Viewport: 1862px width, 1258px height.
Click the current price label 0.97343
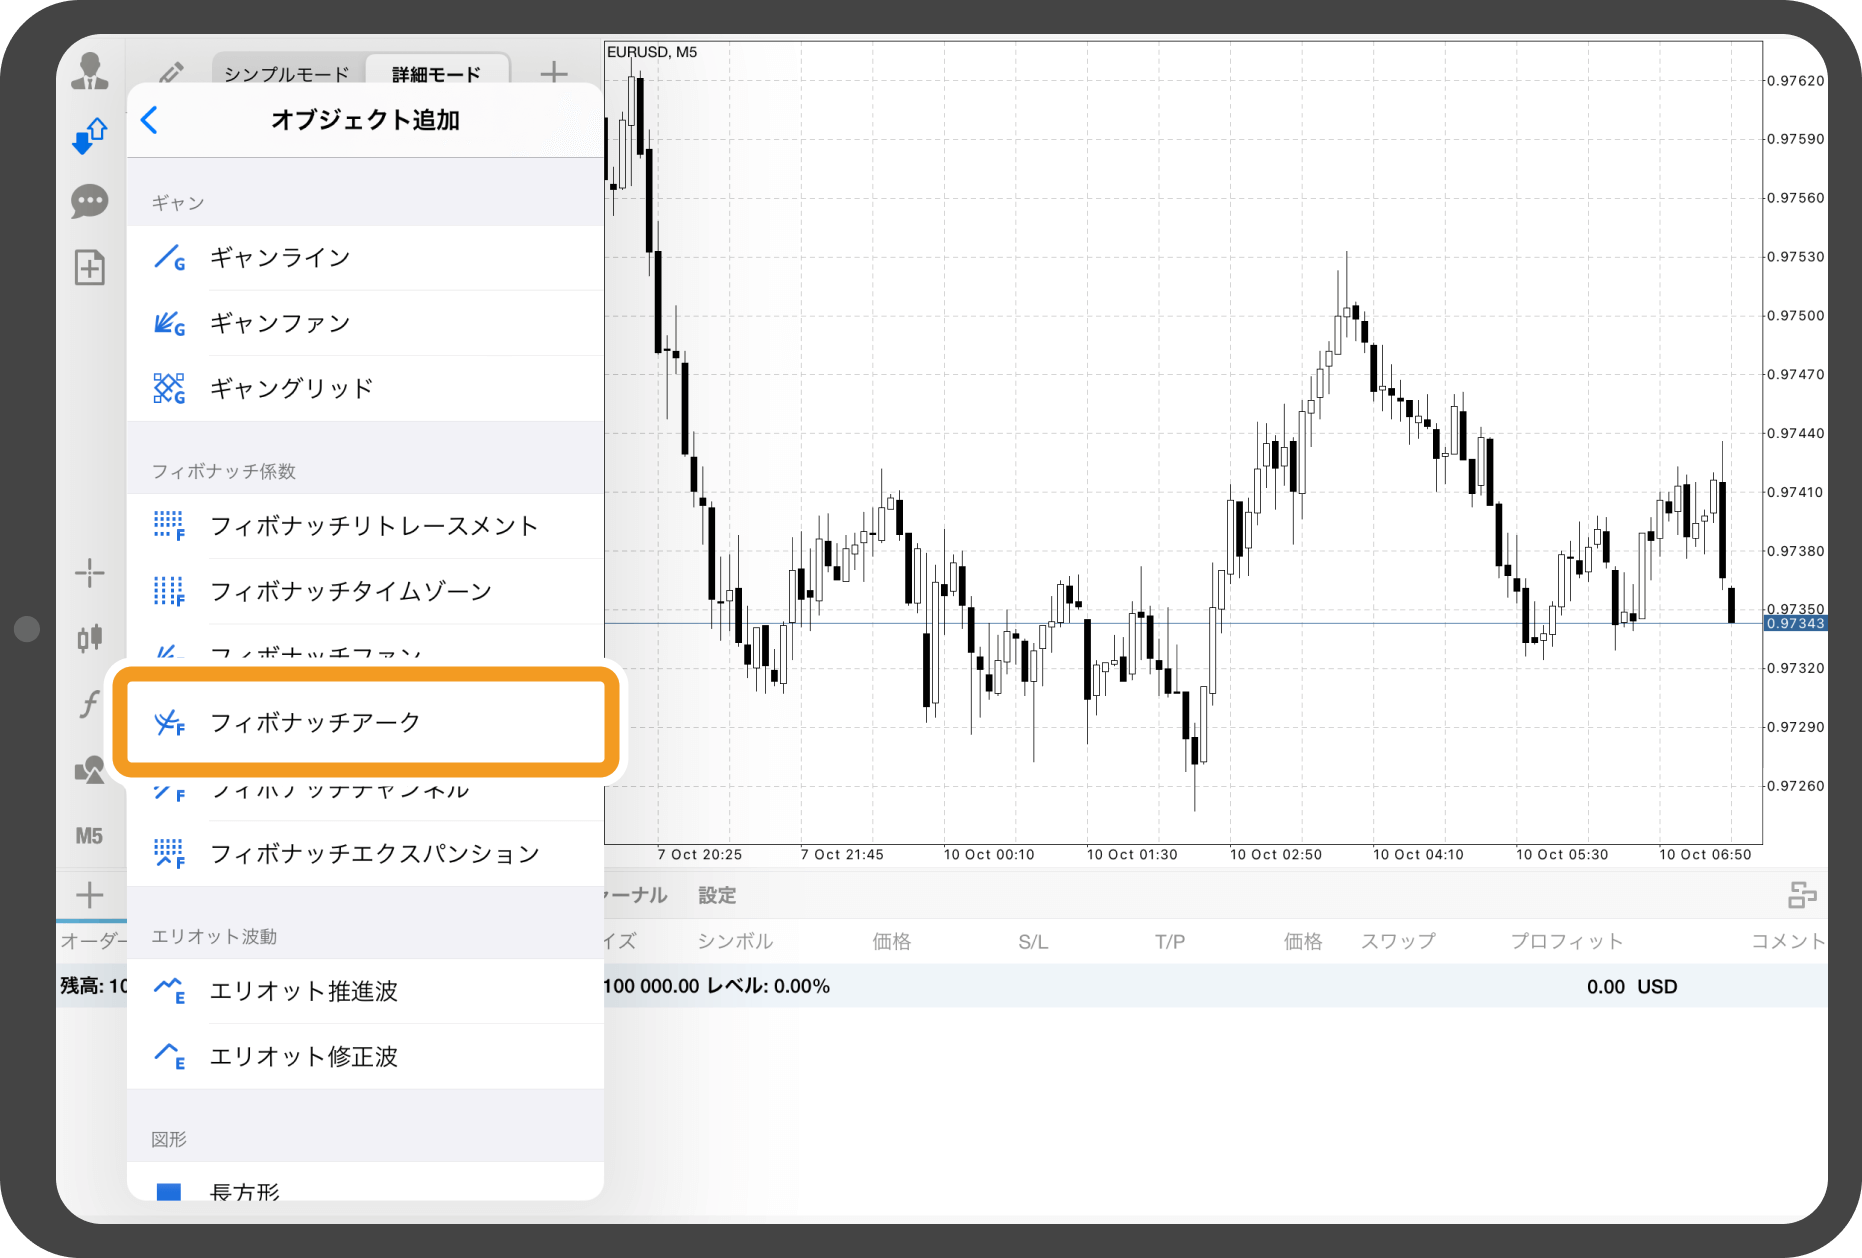(x=1797, y=621)
